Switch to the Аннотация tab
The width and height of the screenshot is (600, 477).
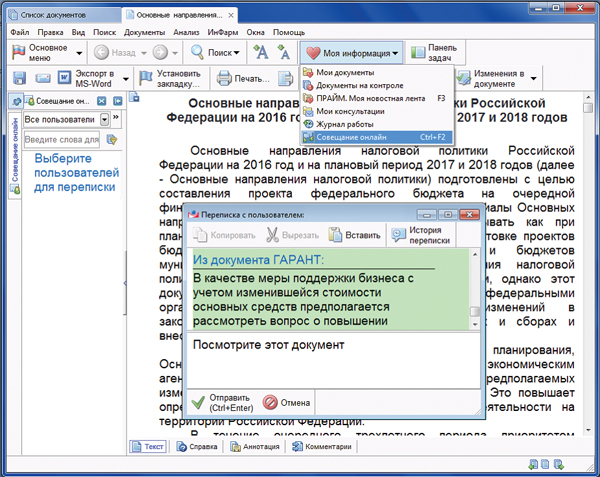pos(255,447)
